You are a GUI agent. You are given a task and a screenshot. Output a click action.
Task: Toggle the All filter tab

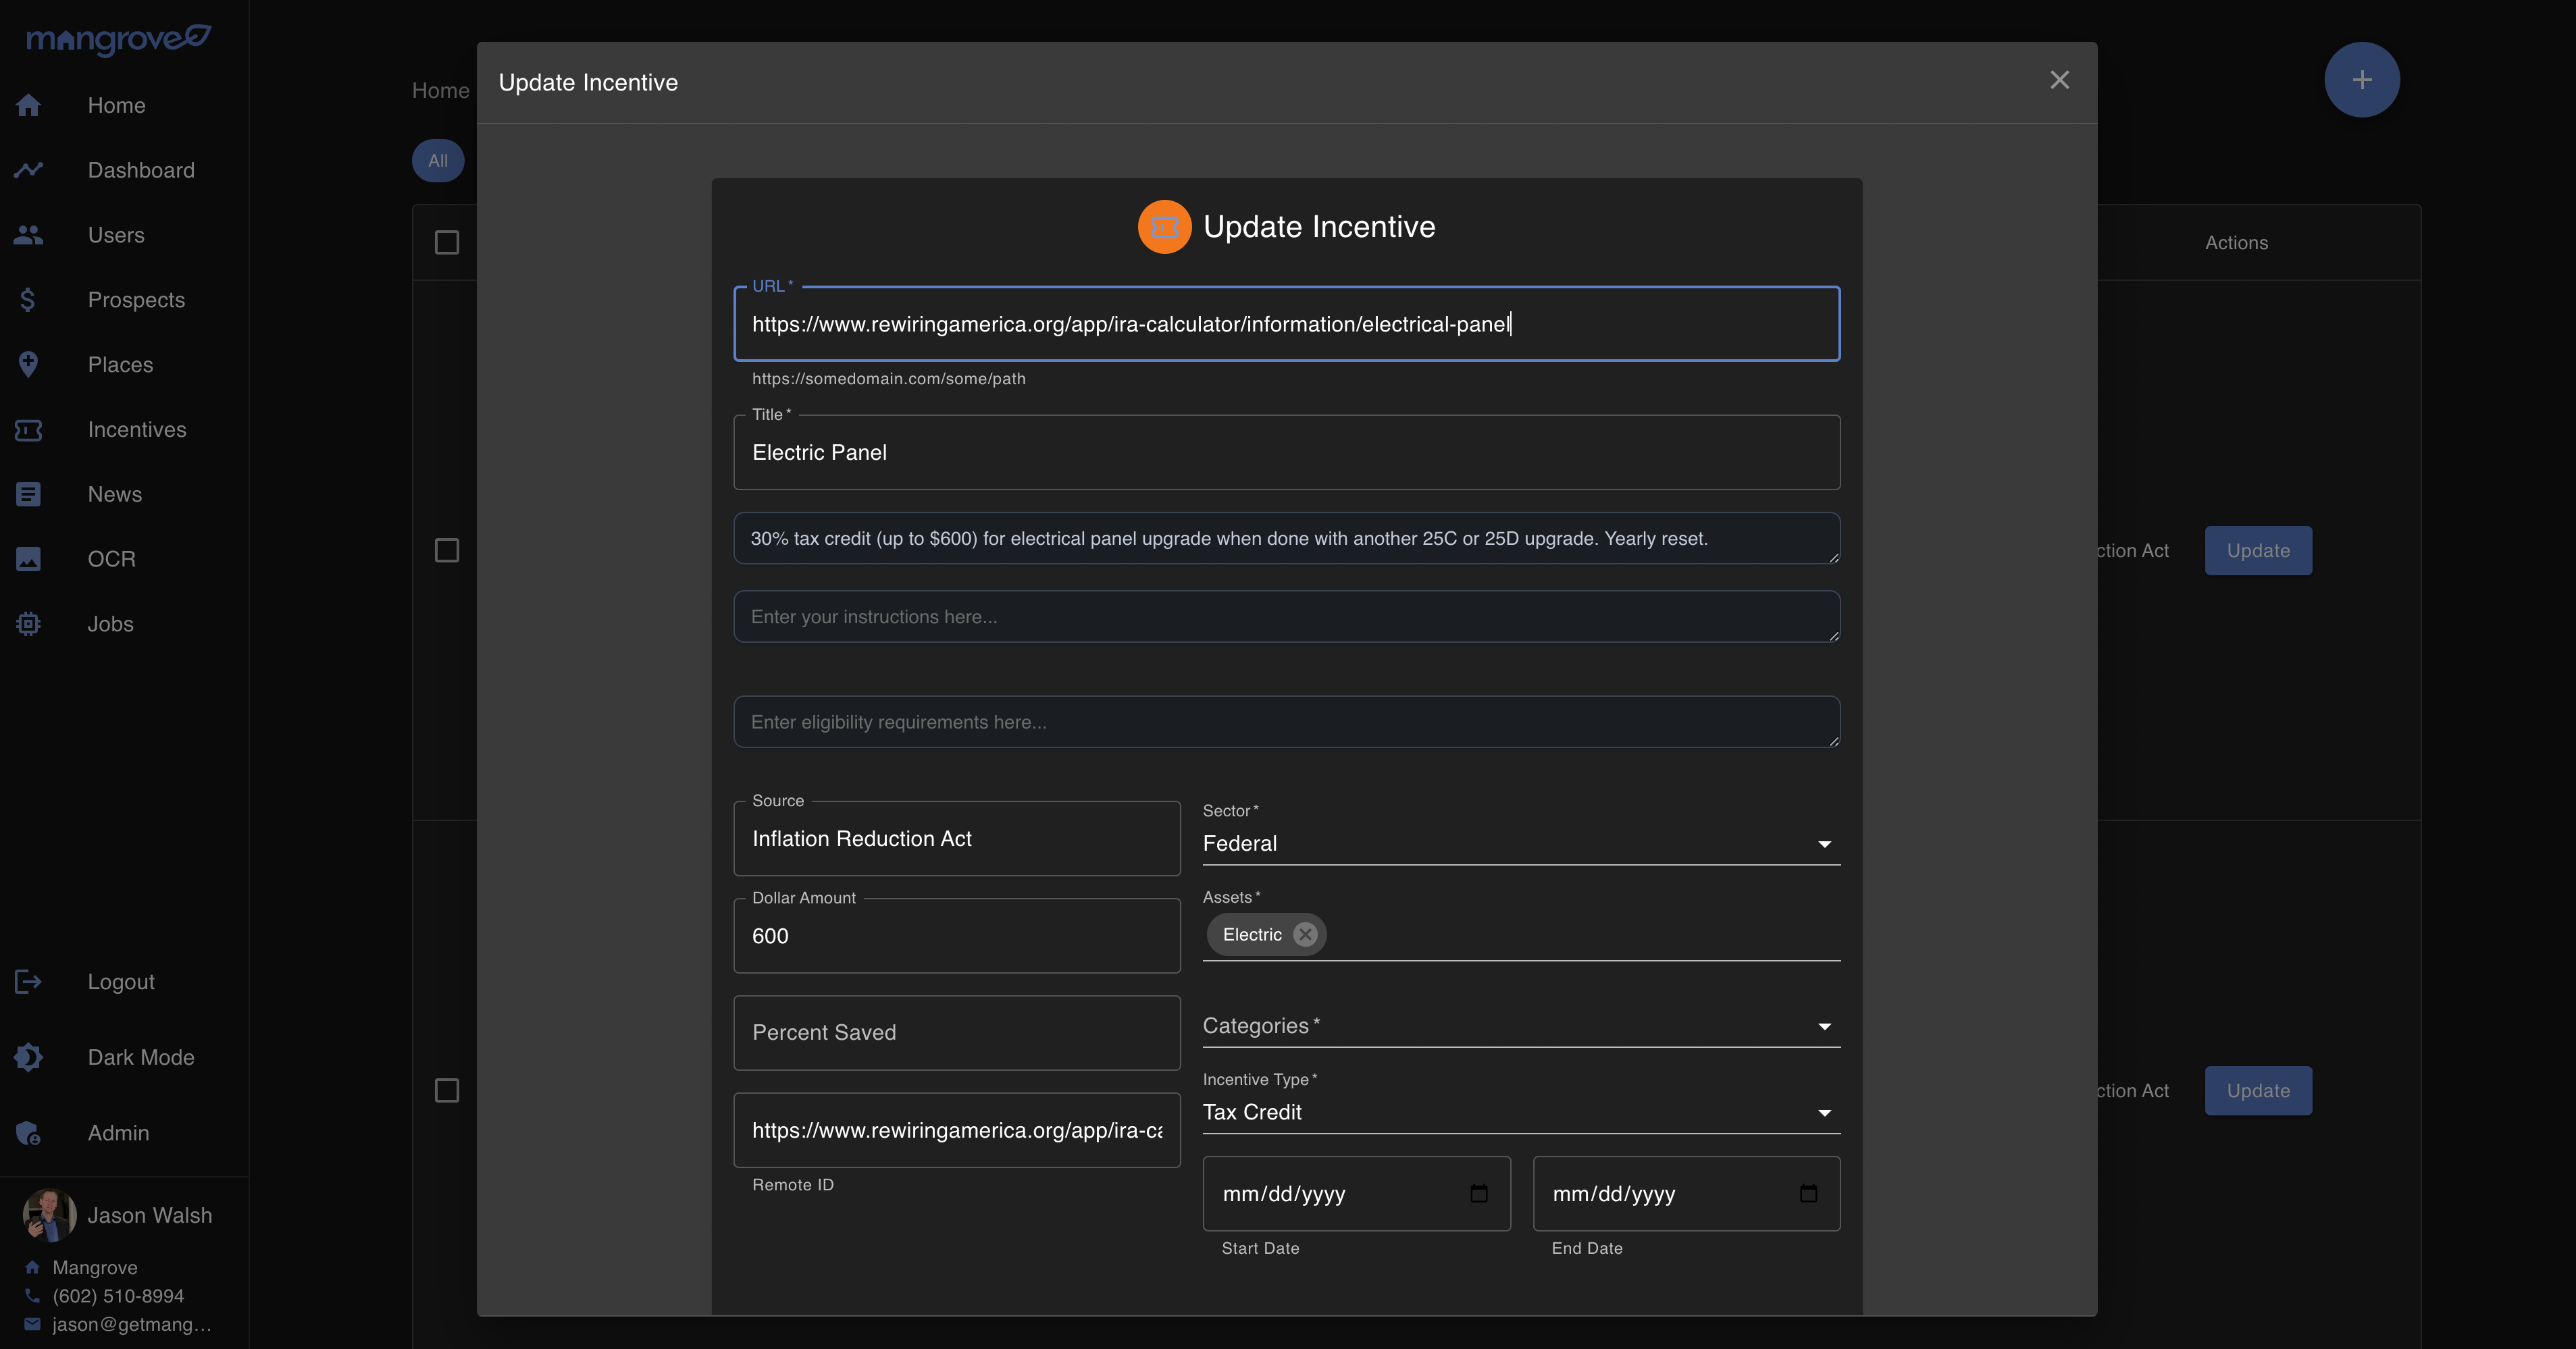438,160
